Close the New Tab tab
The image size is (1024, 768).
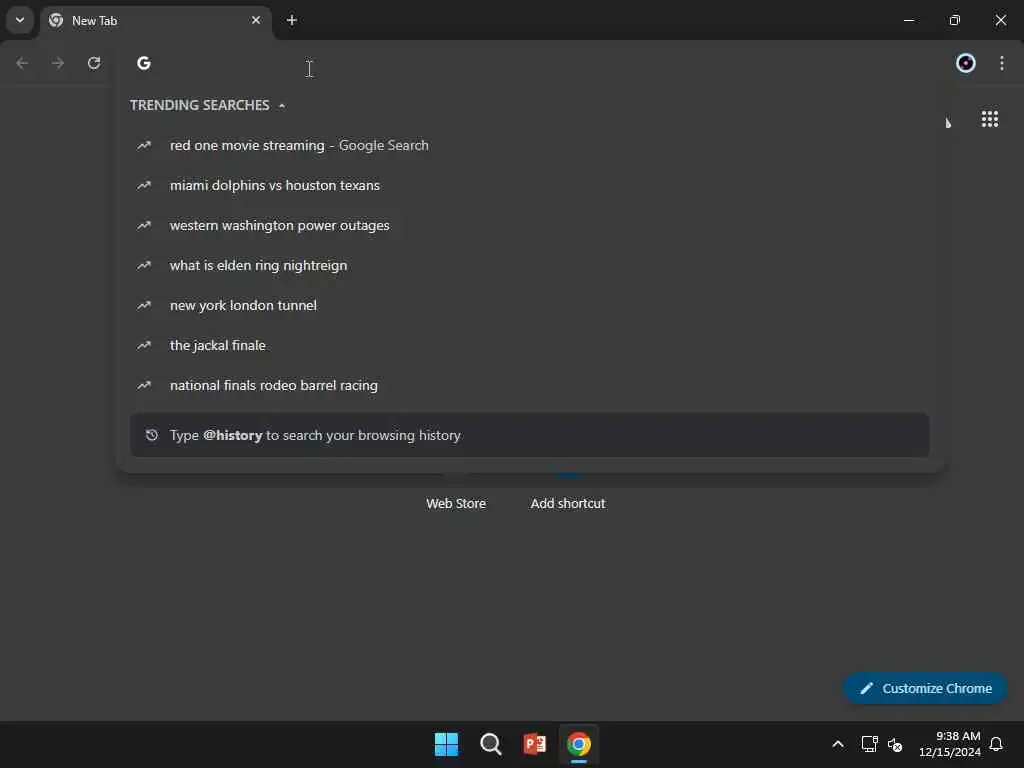(255, 20)
